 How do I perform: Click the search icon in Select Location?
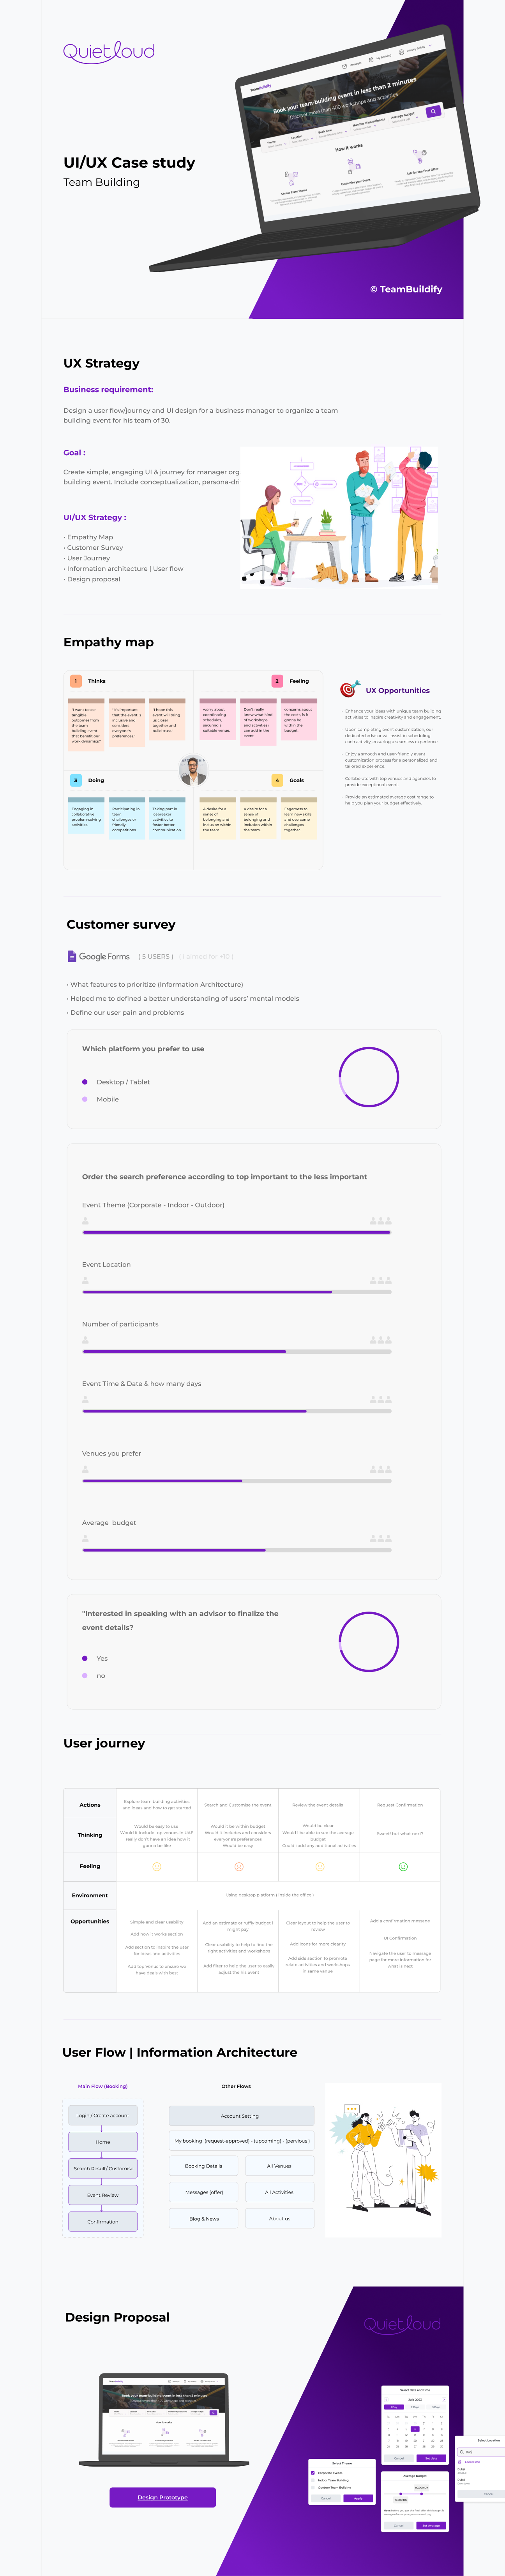pyautogui.click(x=460, y=2452)
